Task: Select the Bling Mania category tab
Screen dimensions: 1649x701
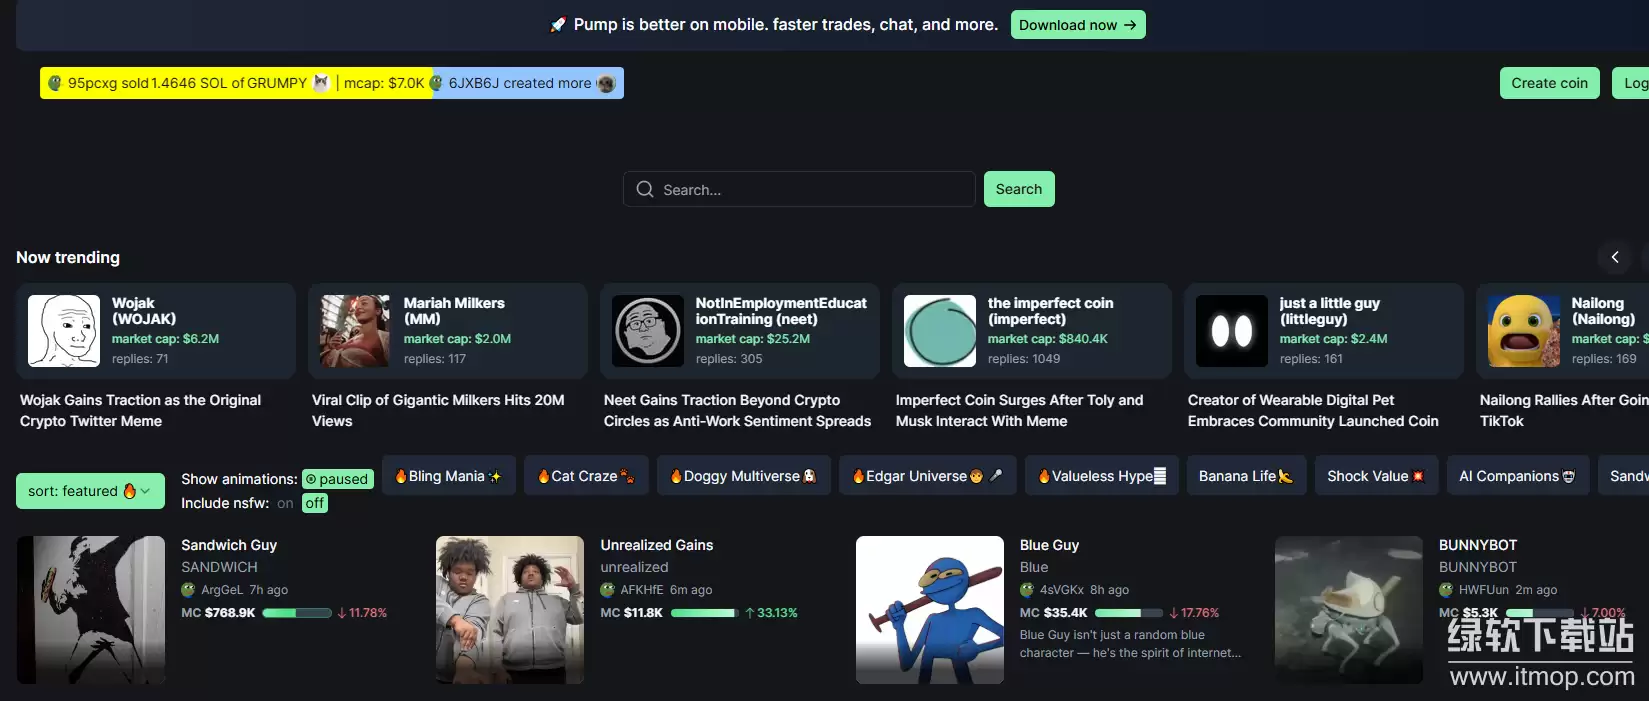Action: pos(448,476)
